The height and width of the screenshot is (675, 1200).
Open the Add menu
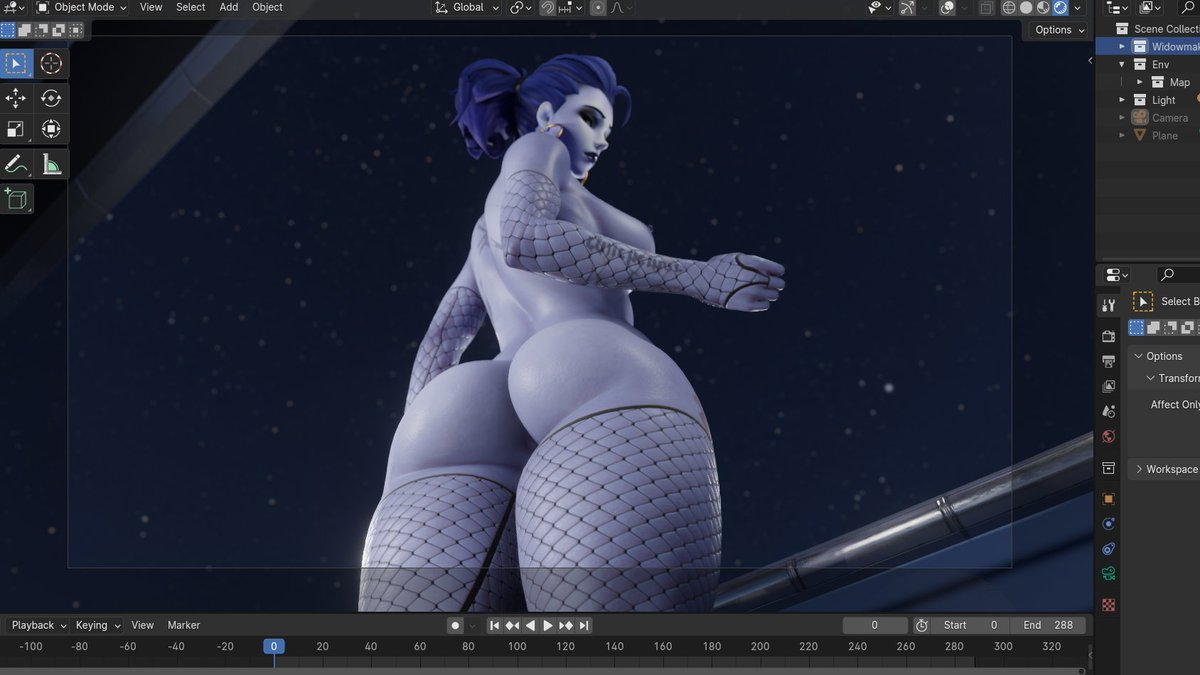pyautogui.click(x=229, y=7)
